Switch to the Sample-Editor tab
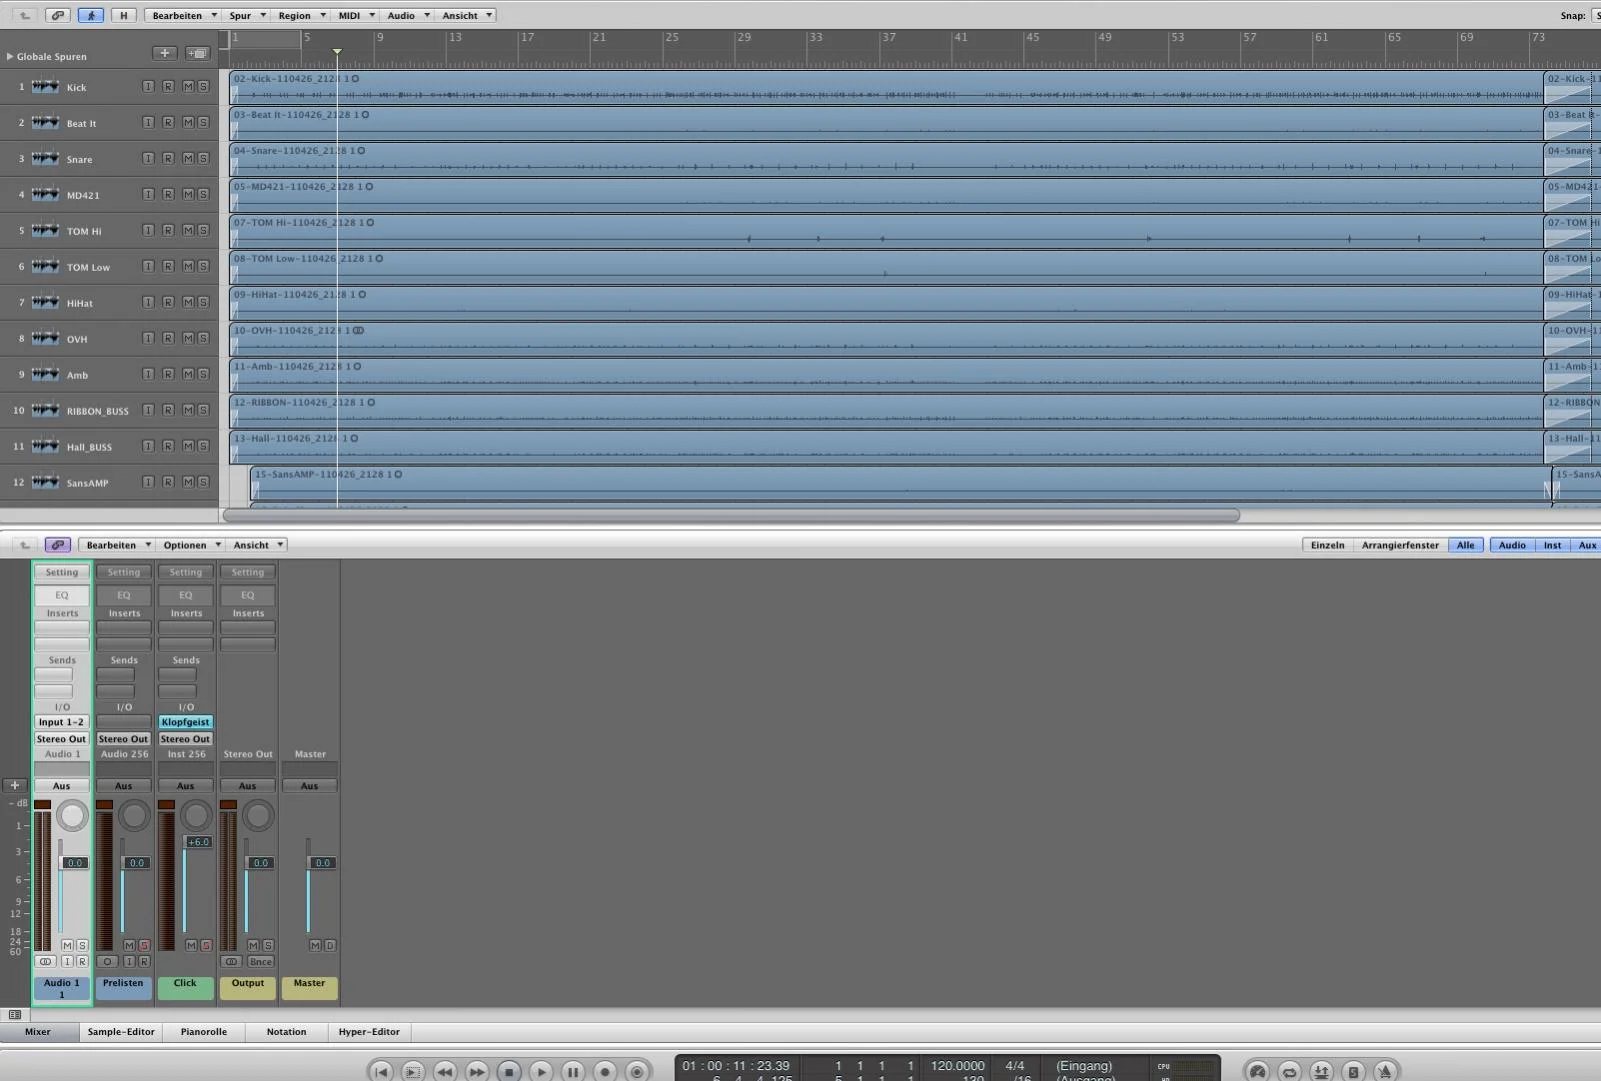The height and width of the screenshot is (1081, 1601). (121, 1032)
